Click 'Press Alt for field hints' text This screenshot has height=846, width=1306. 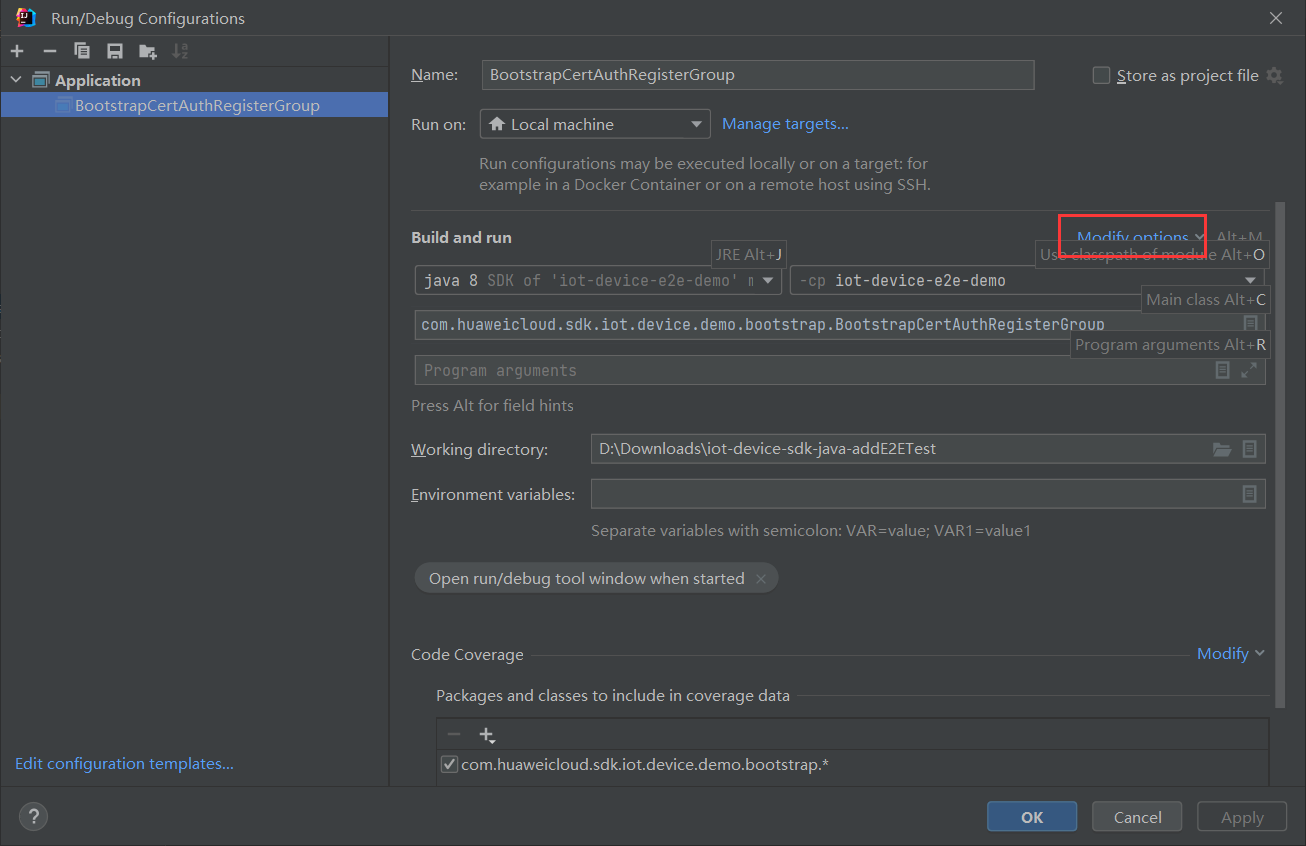pos(493,406)
